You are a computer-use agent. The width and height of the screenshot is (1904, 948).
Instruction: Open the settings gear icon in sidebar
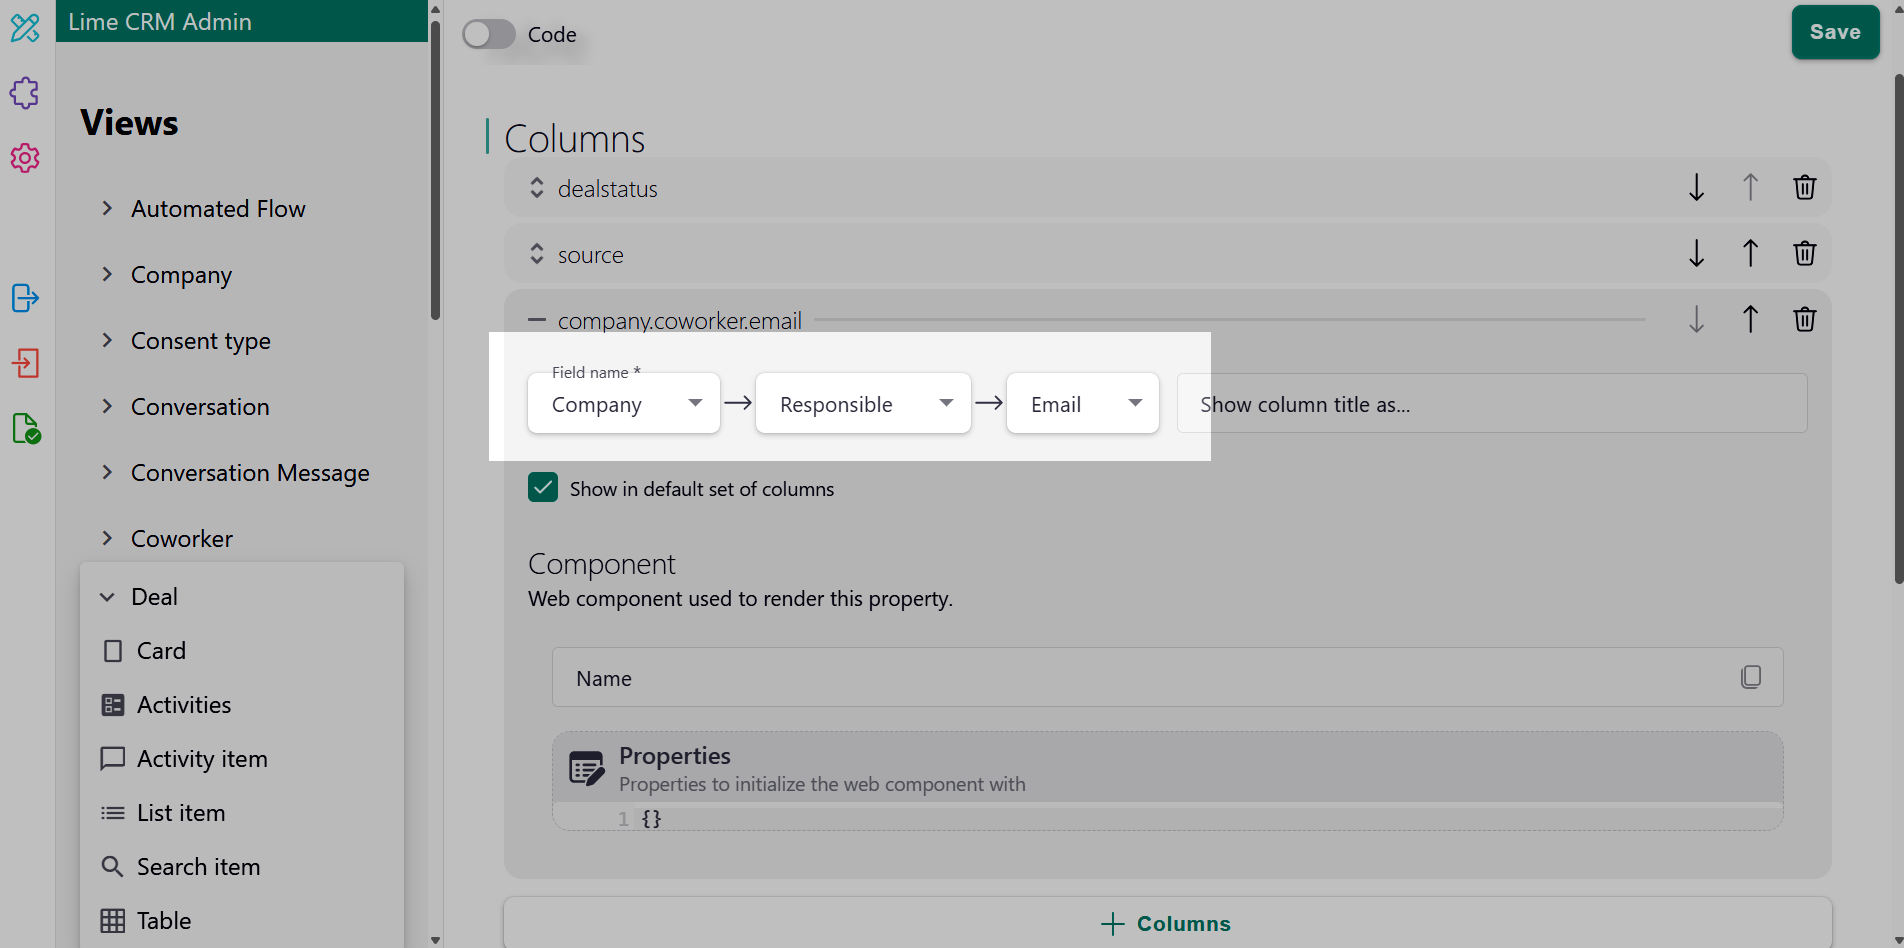point(24,157)
